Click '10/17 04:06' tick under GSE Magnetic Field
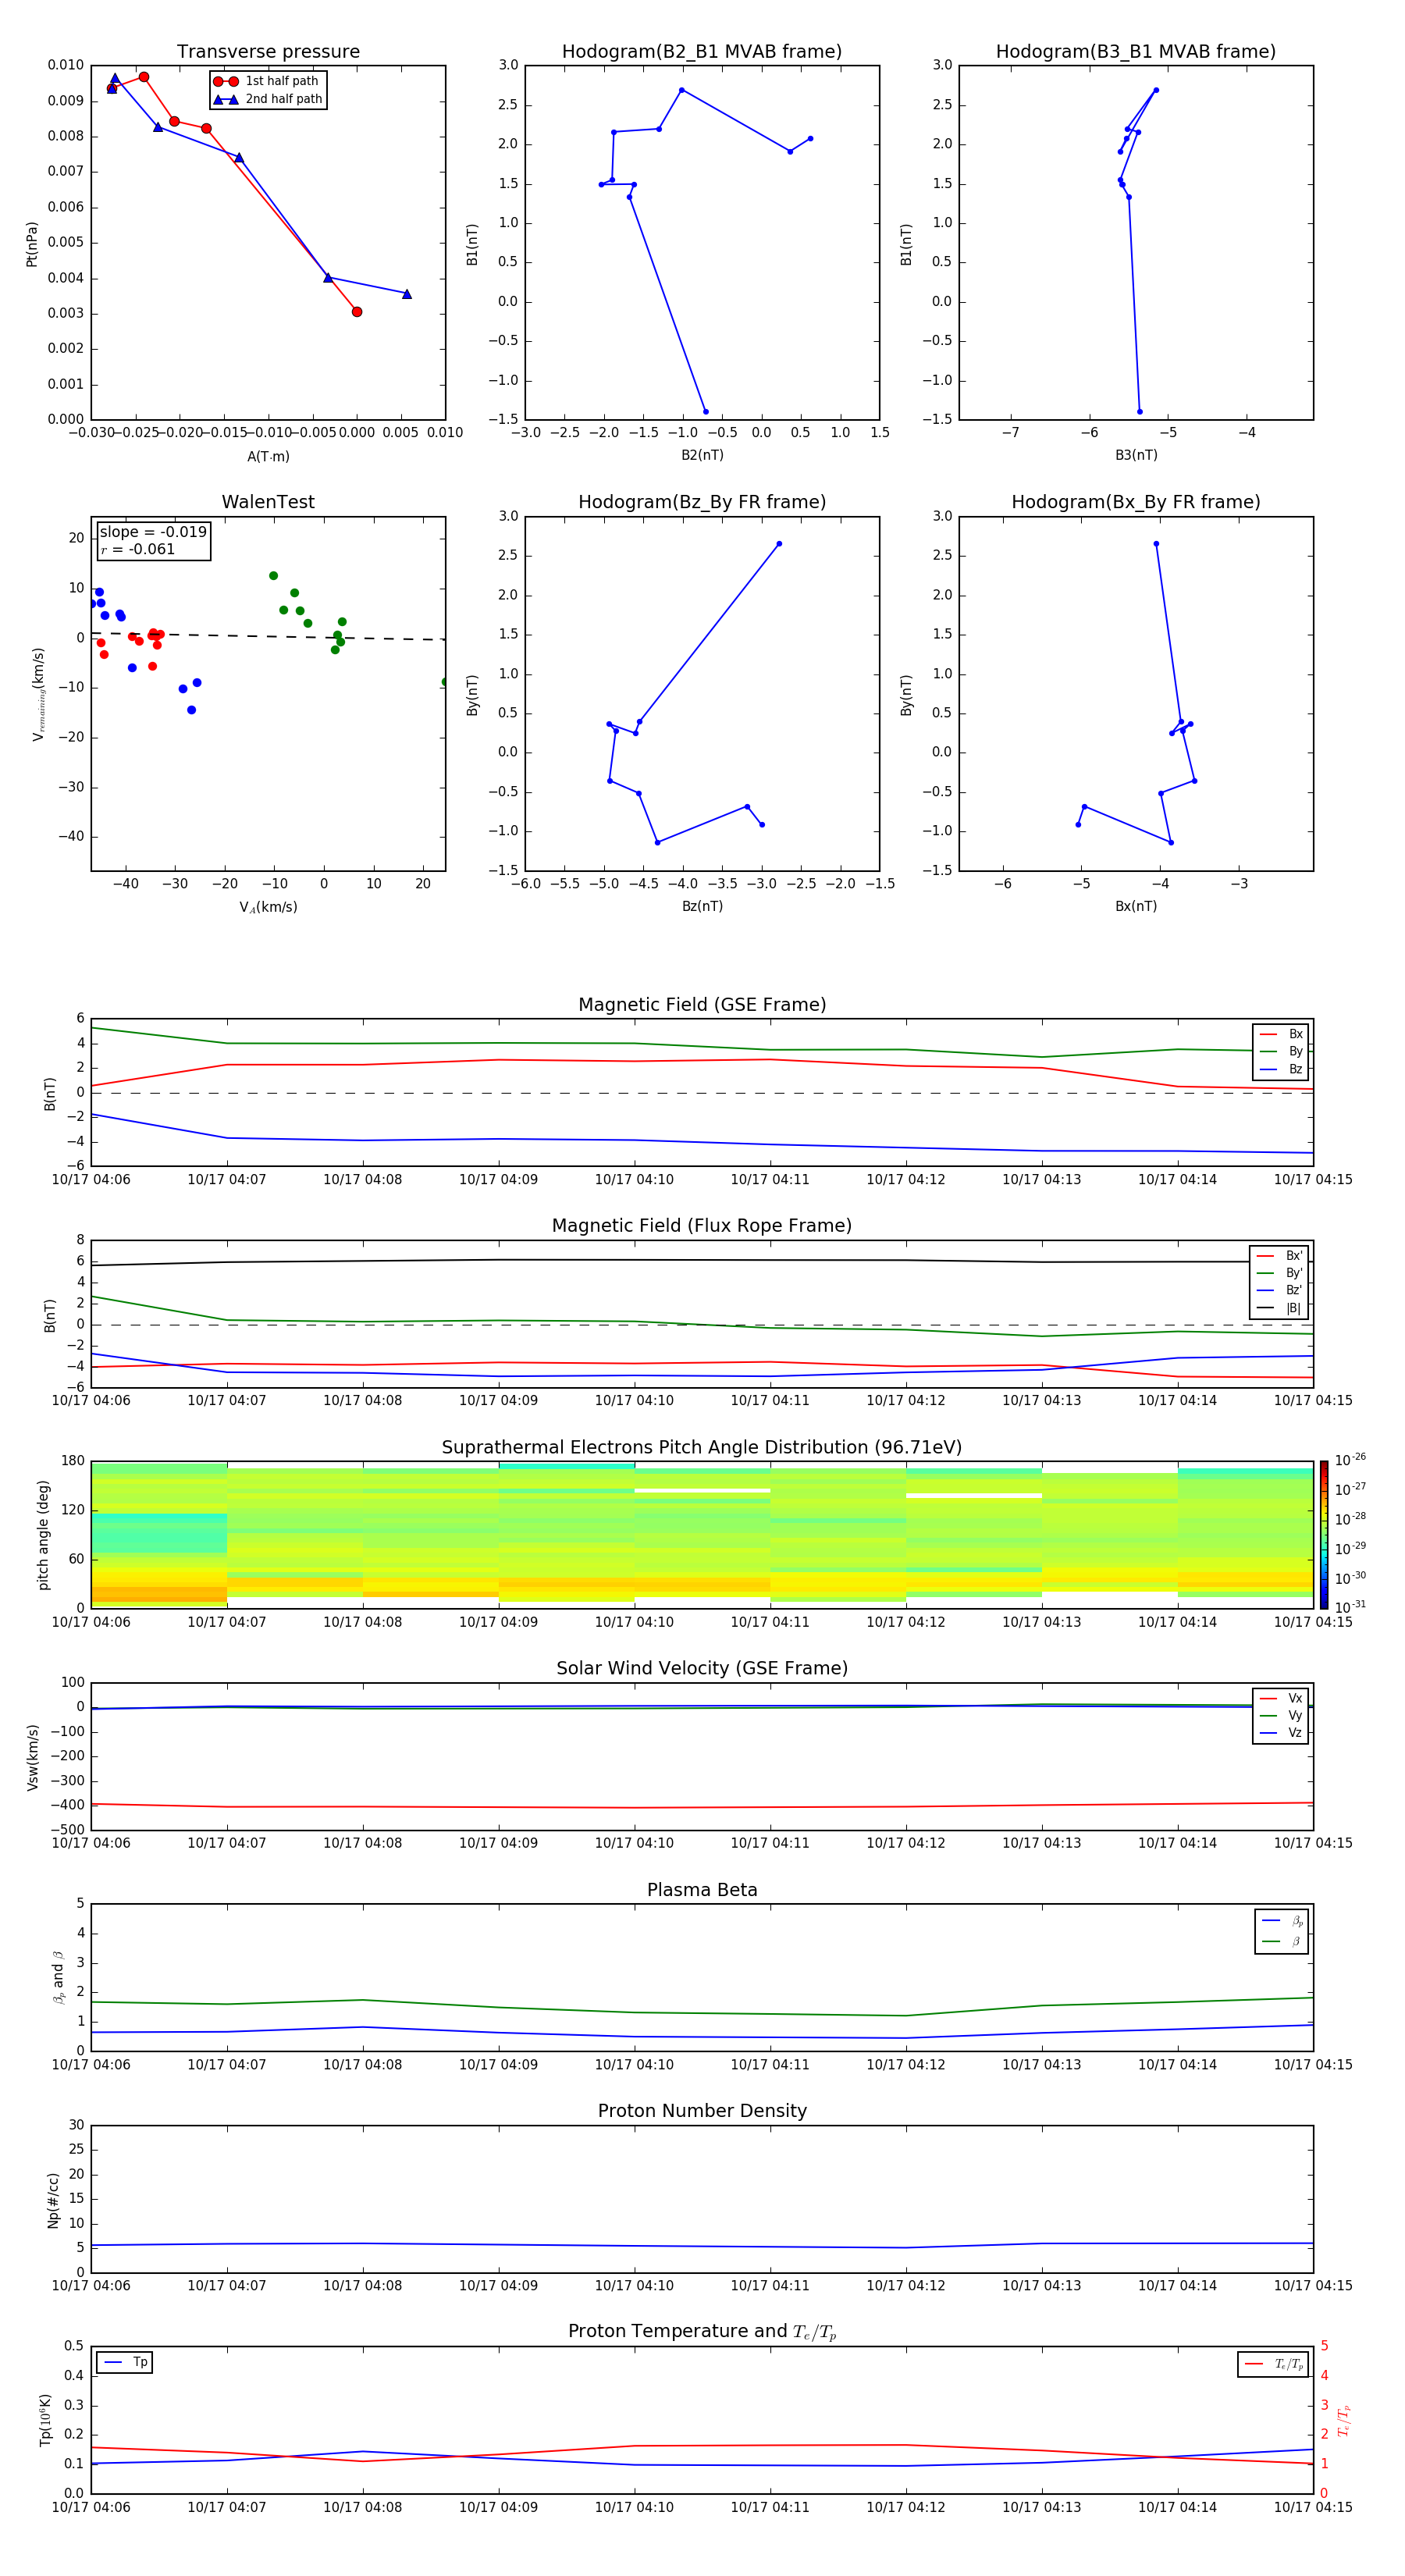 (x=91, y=1180)
